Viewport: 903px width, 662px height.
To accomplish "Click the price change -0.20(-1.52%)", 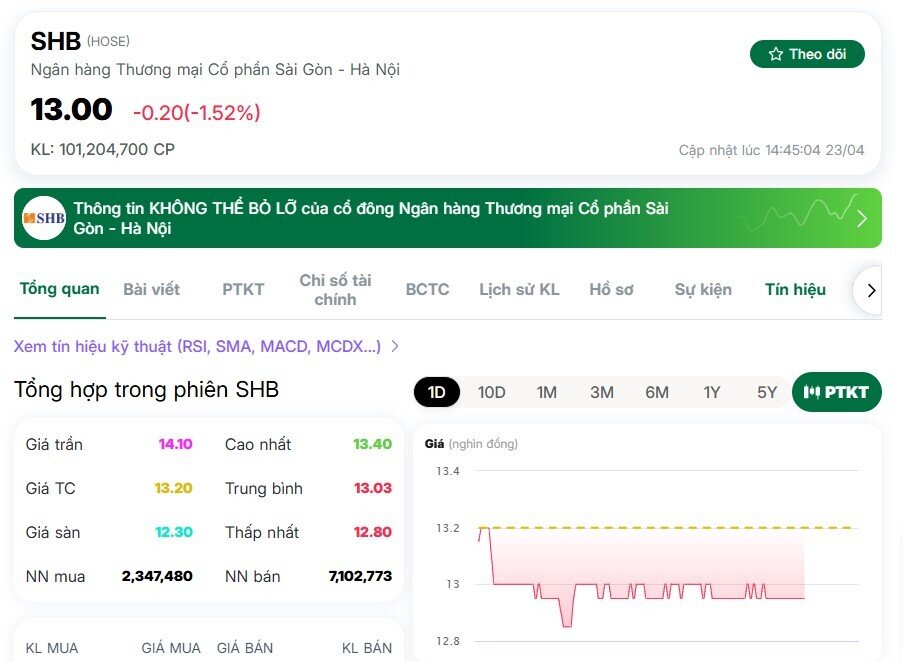I will click(x=196, y=112).
